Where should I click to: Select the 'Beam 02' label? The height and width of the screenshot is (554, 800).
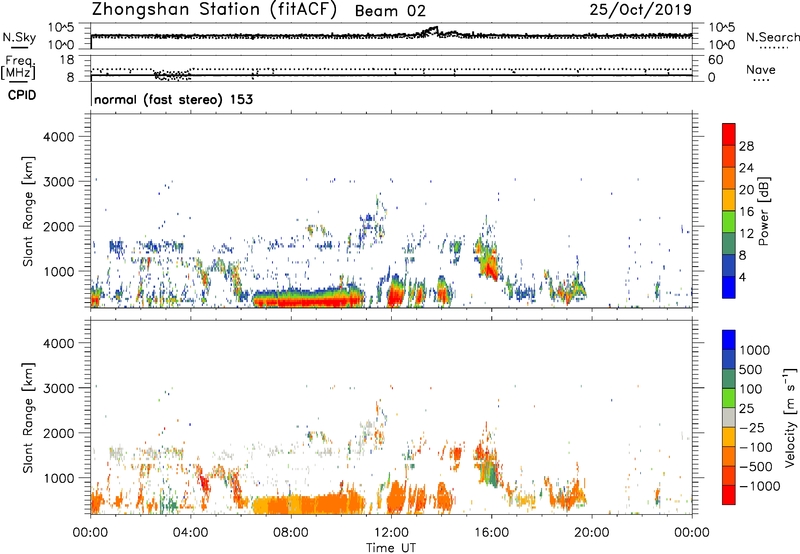pos(390,11)
